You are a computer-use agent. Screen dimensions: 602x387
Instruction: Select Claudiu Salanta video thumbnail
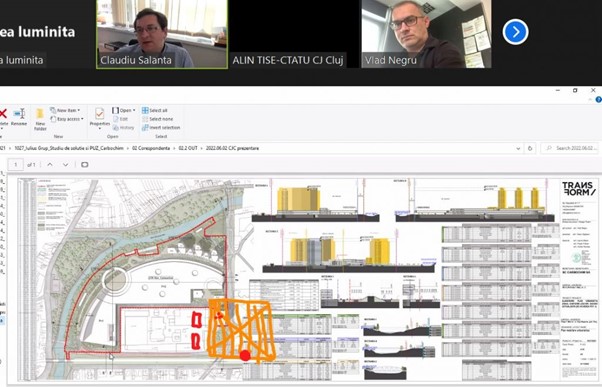(x=162, y=34)
